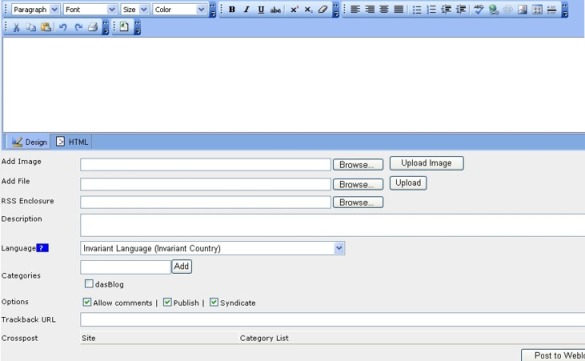Open the Language dropdown

click(212, 248)
